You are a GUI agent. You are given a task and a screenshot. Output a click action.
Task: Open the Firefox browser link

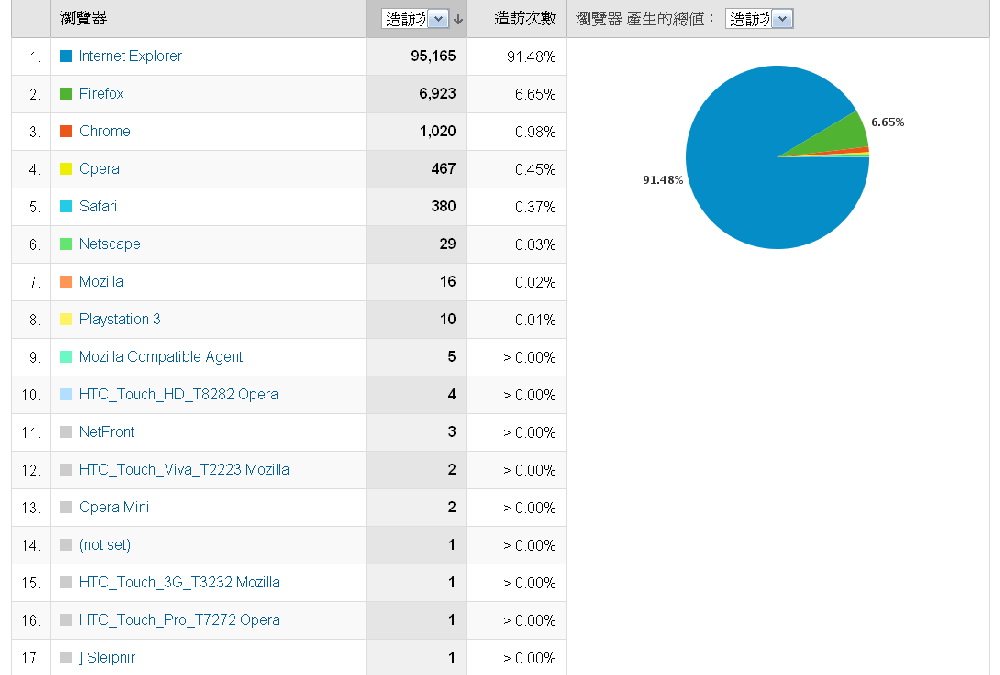[101, 94]
